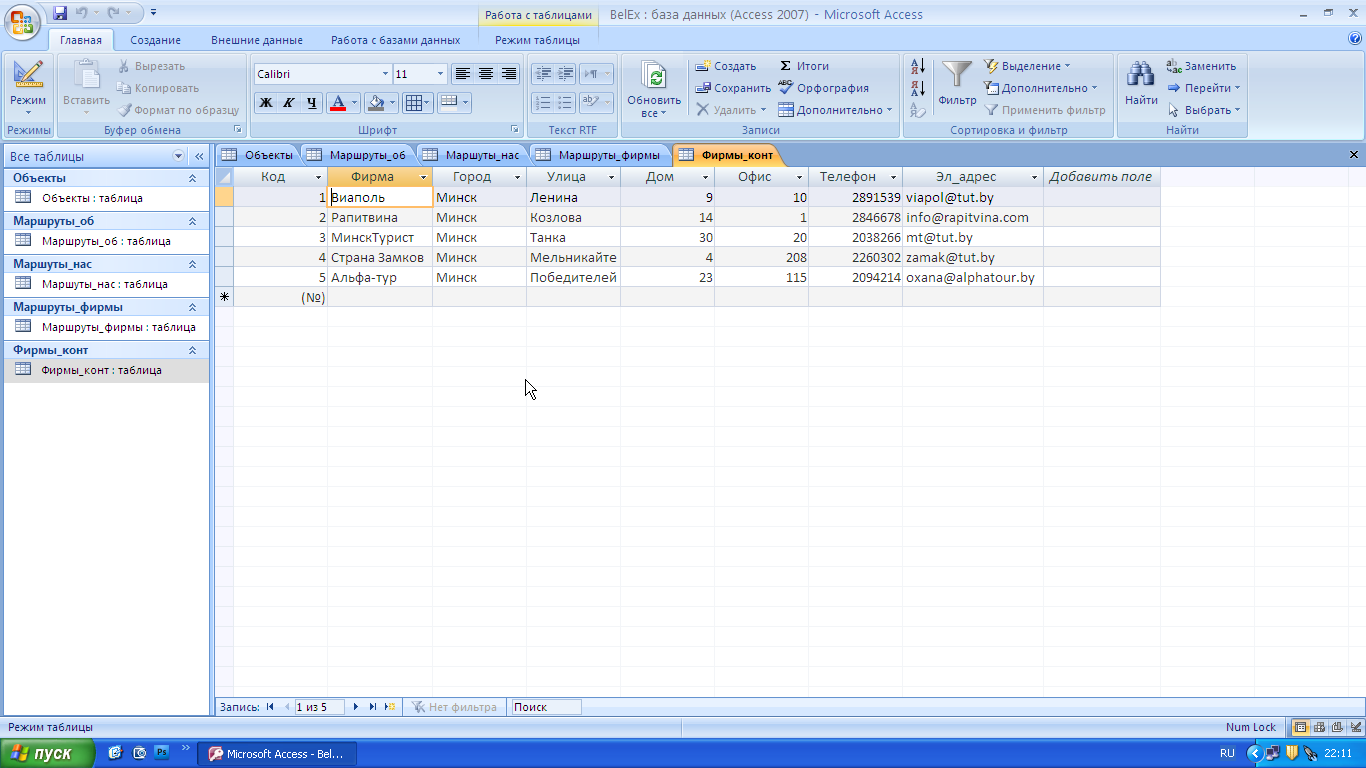Screen dimensions: 1366x768
Task: Switch to Объекты document tab
Action: pos(258,155)
